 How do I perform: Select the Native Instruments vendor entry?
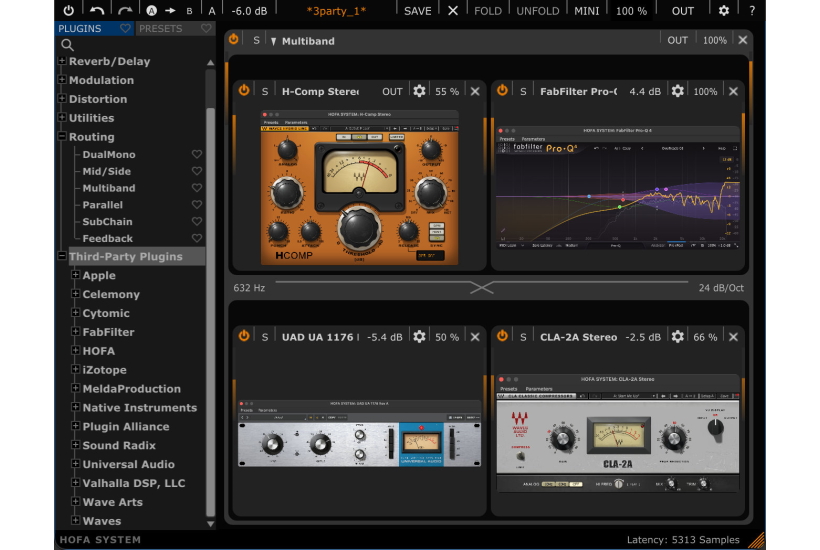(140, 407)
